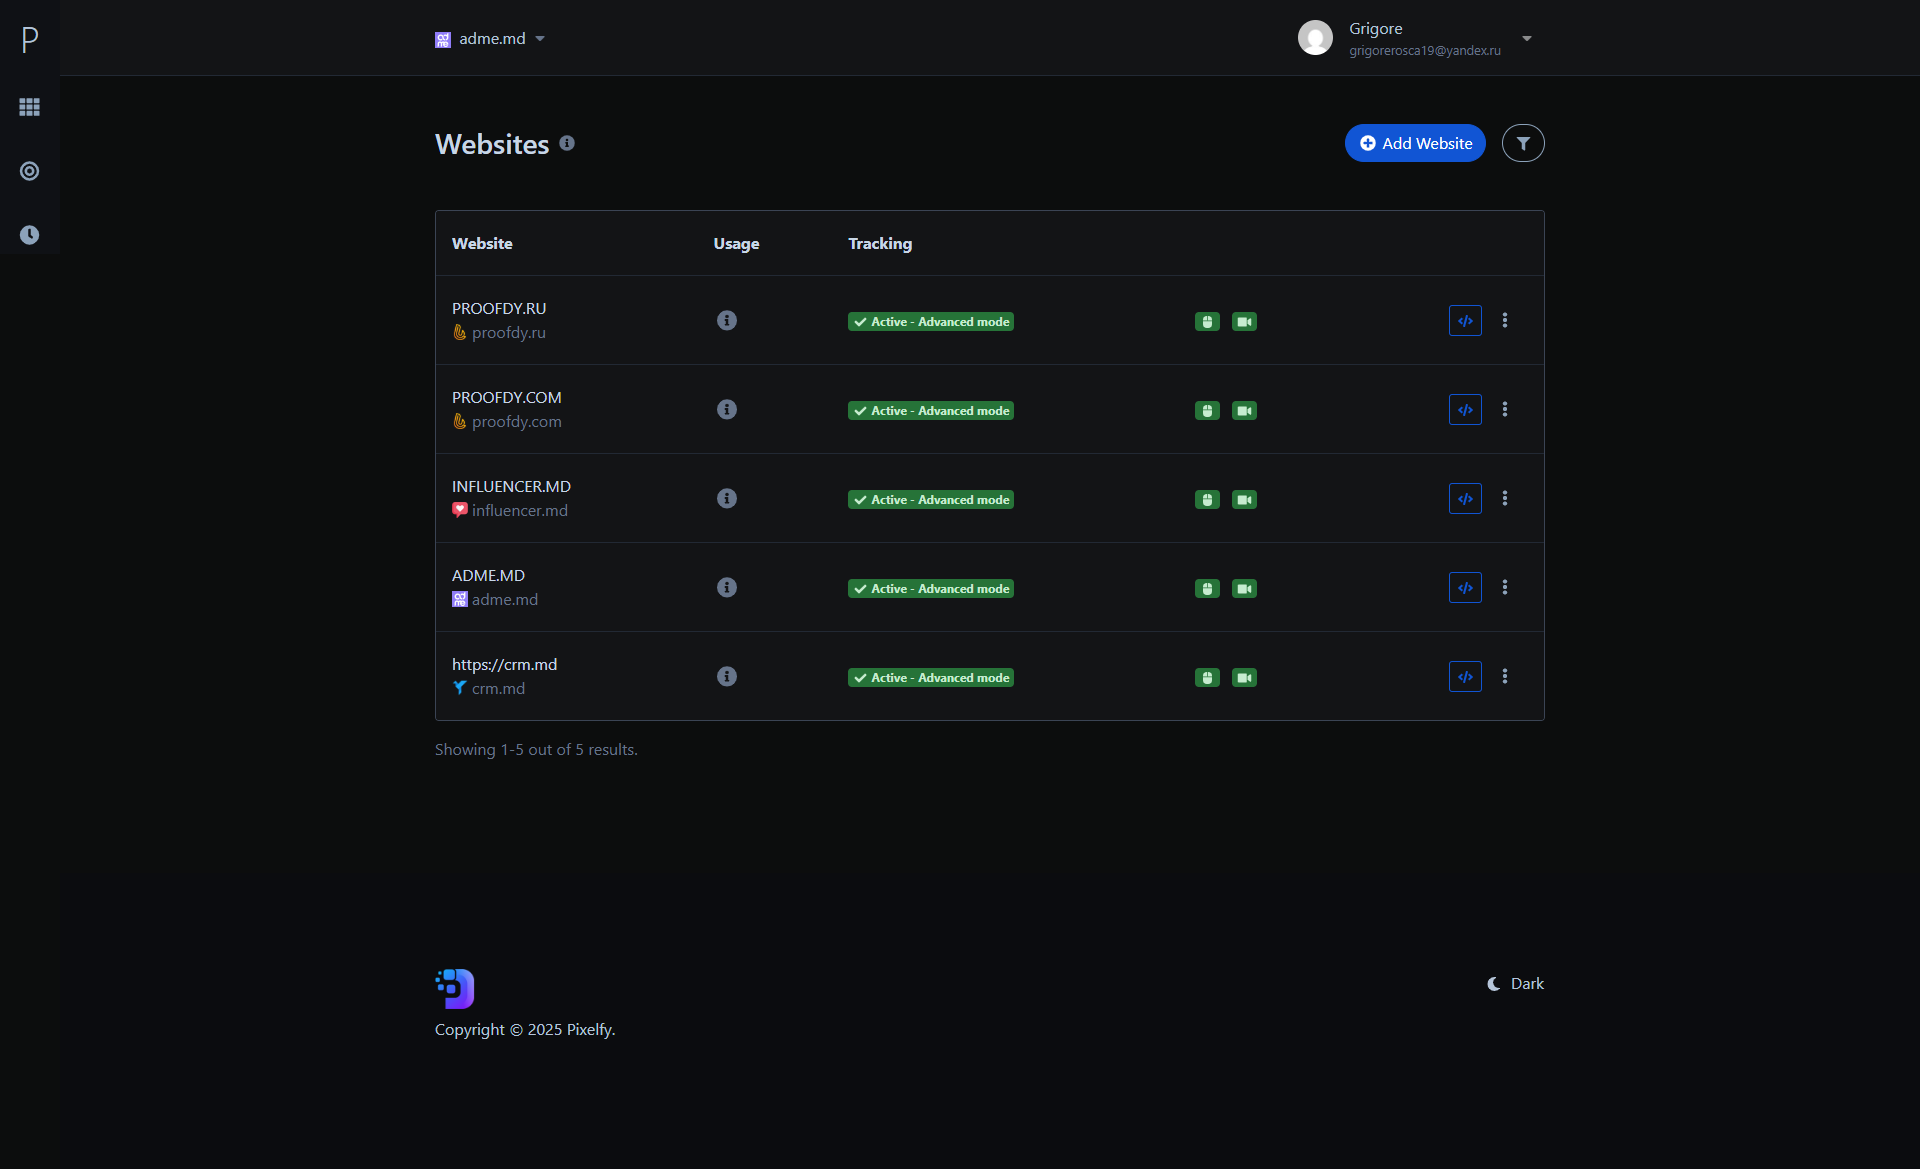Open the INFLUENCER.MD website link
Screen dimensions: 1920x1169
coord(511,486)
